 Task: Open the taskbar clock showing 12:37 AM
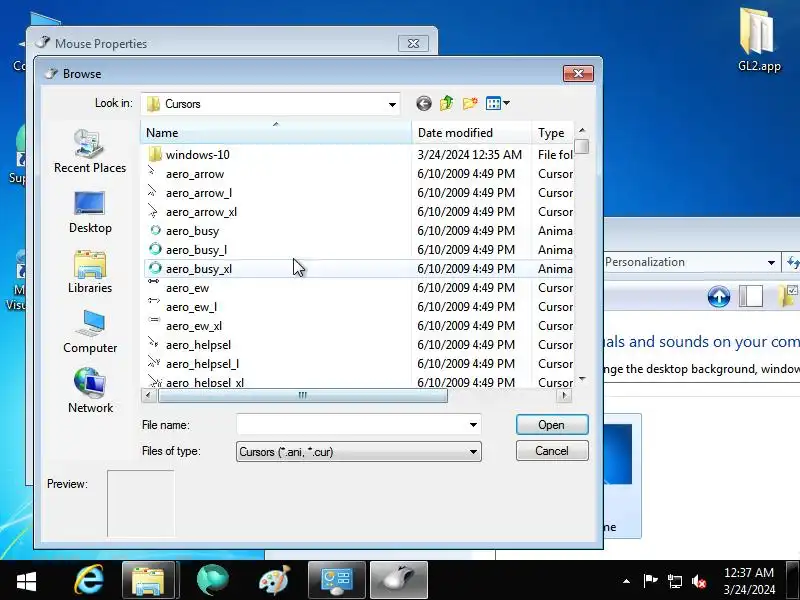coord(749,581)
